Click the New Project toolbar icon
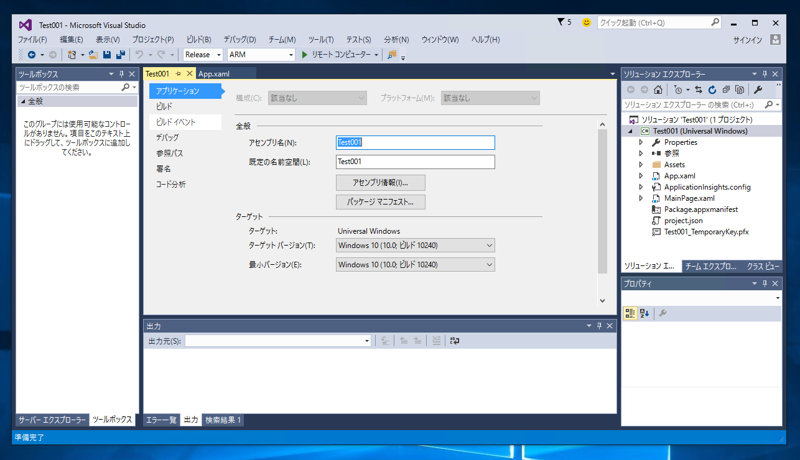The height and width of the screenshot is (460, 800). [72, 55]
